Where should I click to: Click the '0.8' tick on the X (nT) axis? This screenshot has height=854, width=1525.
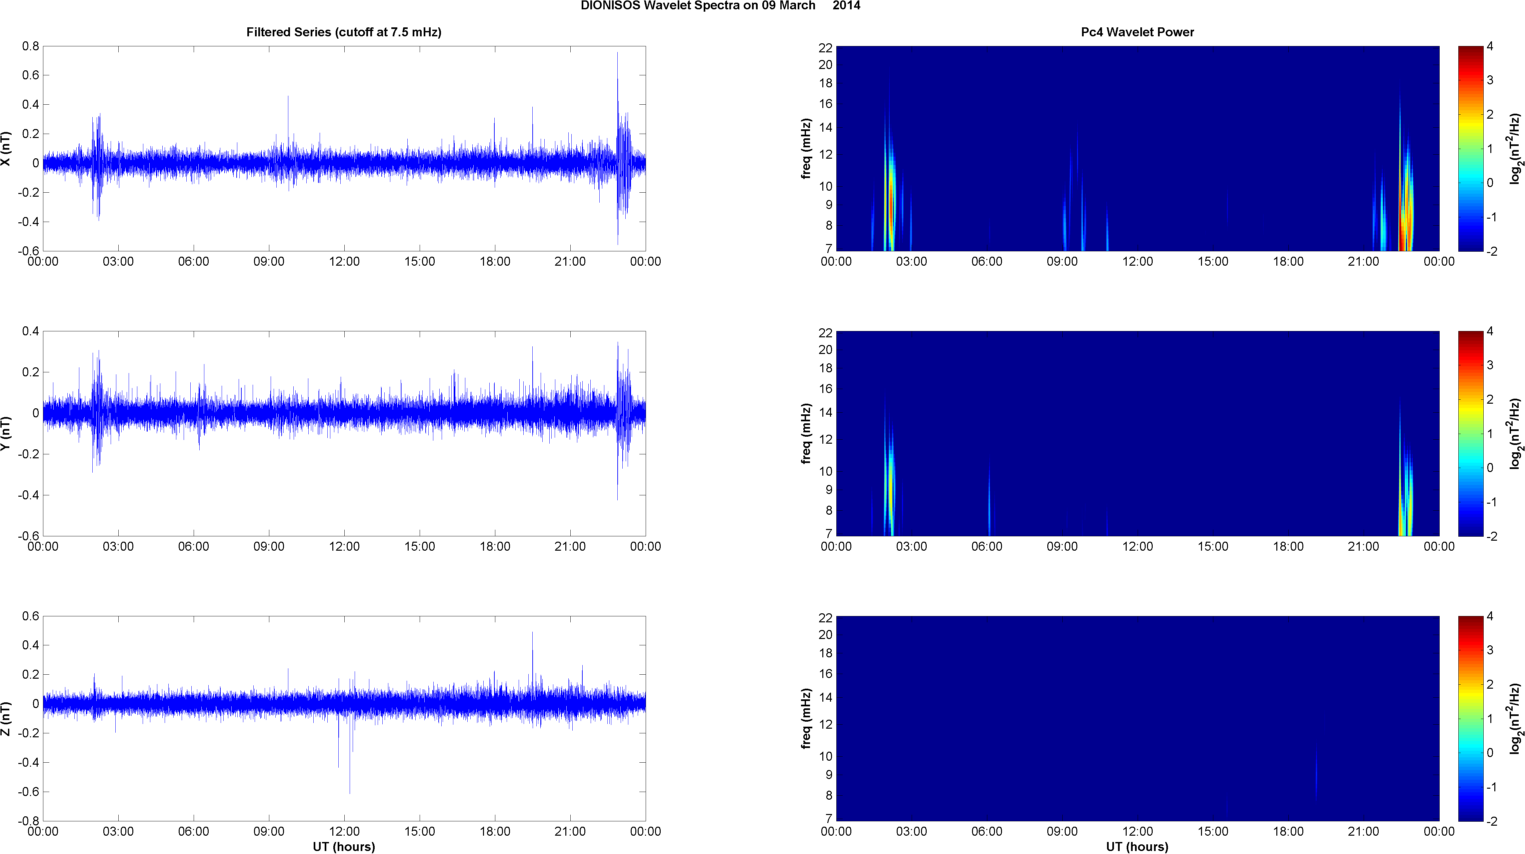[x=30, y=47]
